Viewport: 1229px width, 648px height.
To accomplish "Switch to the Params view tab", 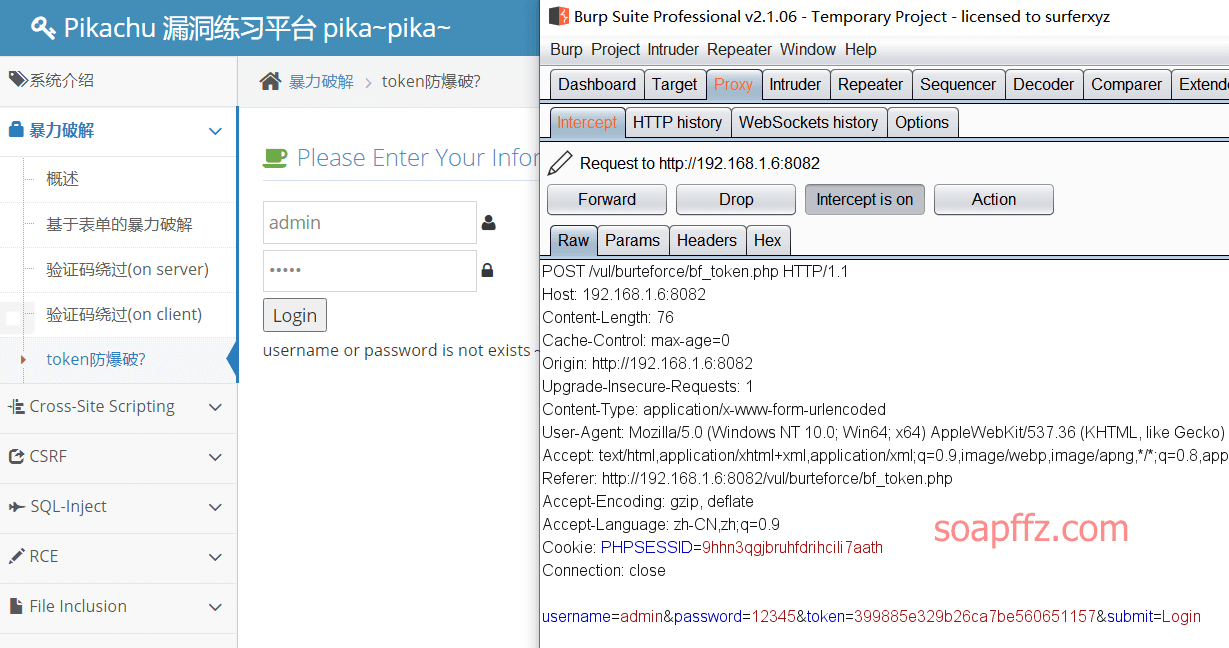I will [632, 240].
